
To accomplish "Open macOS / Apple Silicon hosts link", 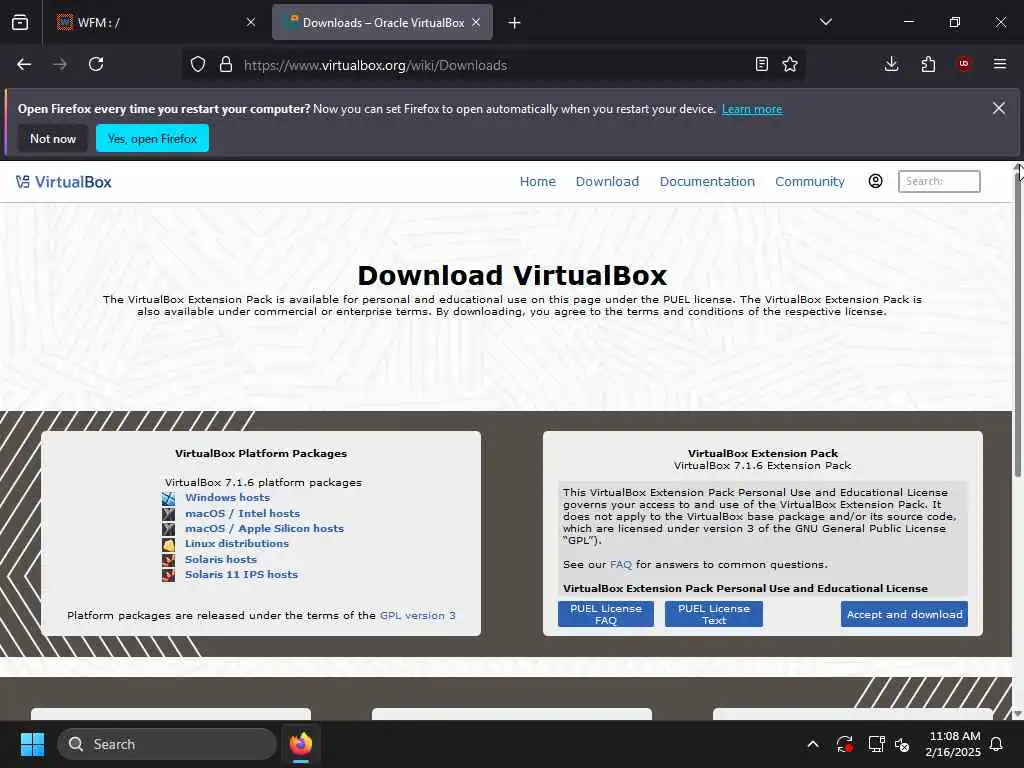I will [x=264, y=528].
